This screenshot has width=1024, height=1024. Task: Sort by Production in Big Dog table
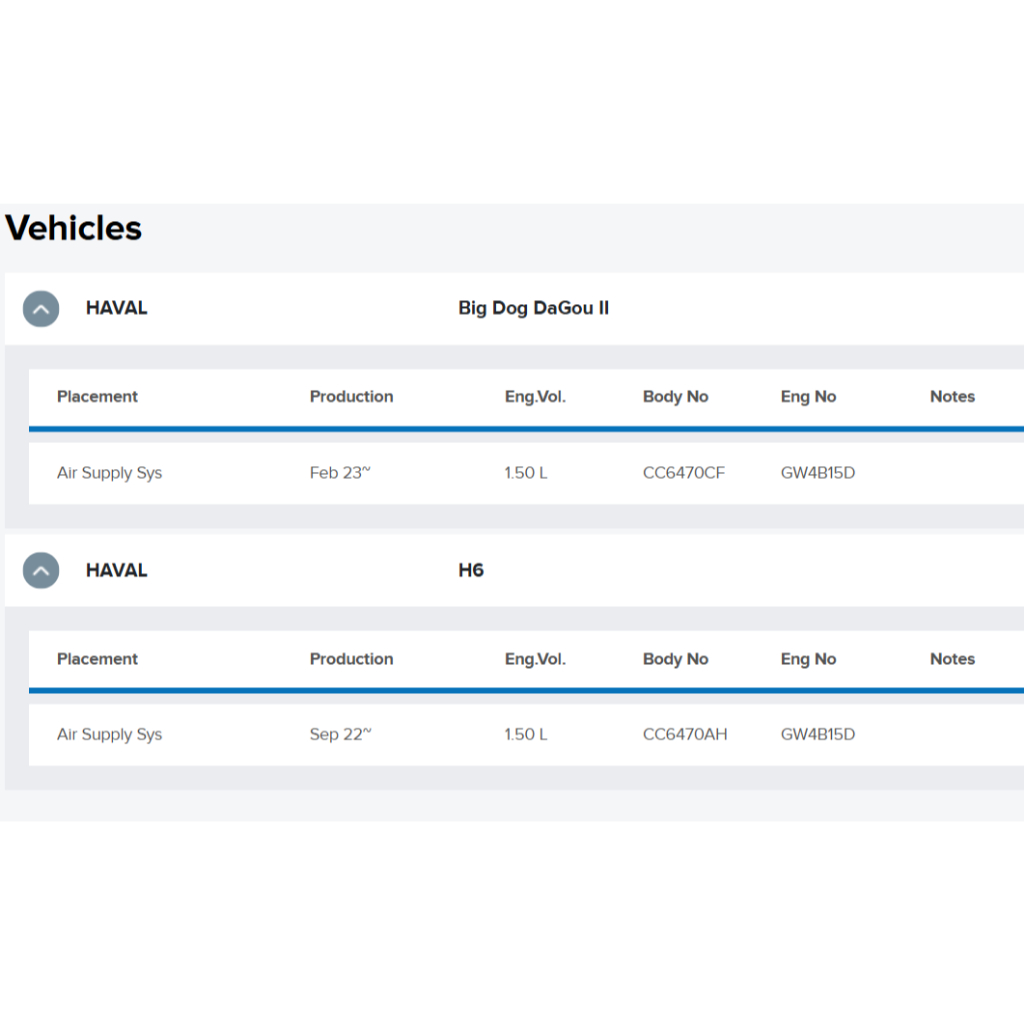351,397
